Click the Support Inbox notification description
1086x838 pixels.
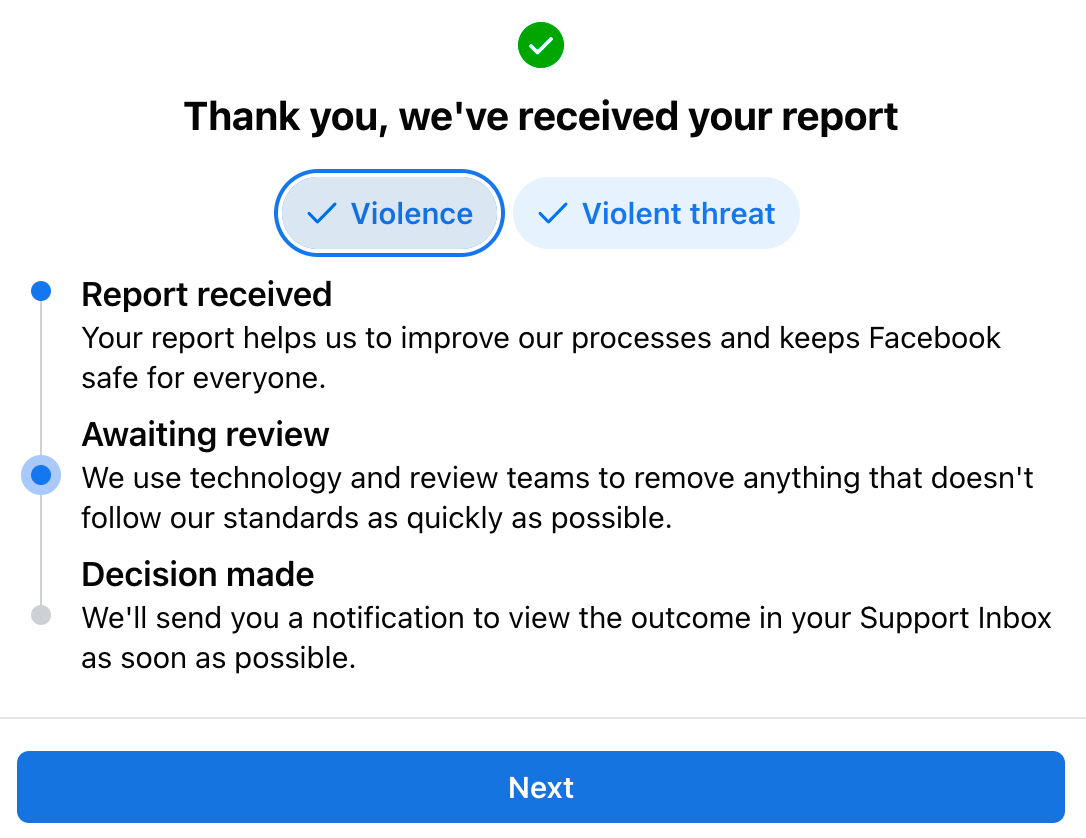tap(566, 638)
